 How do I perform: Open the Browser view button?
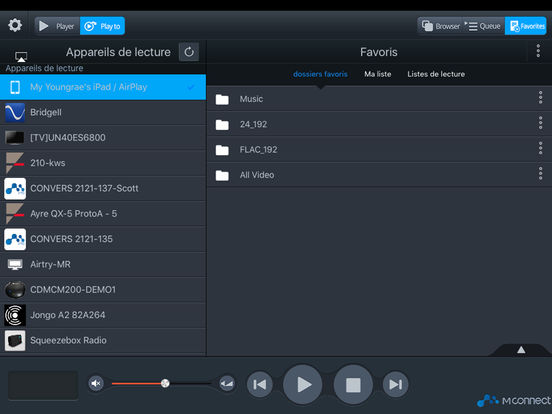click(x=440, y=26)
